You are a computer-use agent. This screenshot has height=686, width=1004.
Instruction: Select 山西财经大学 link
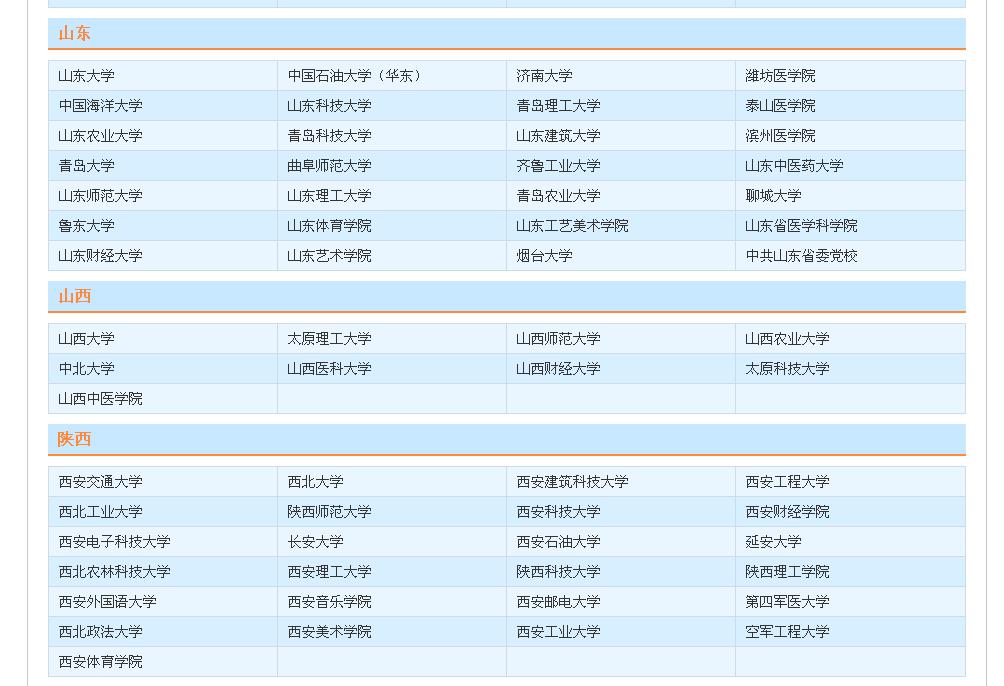point(558,369)
